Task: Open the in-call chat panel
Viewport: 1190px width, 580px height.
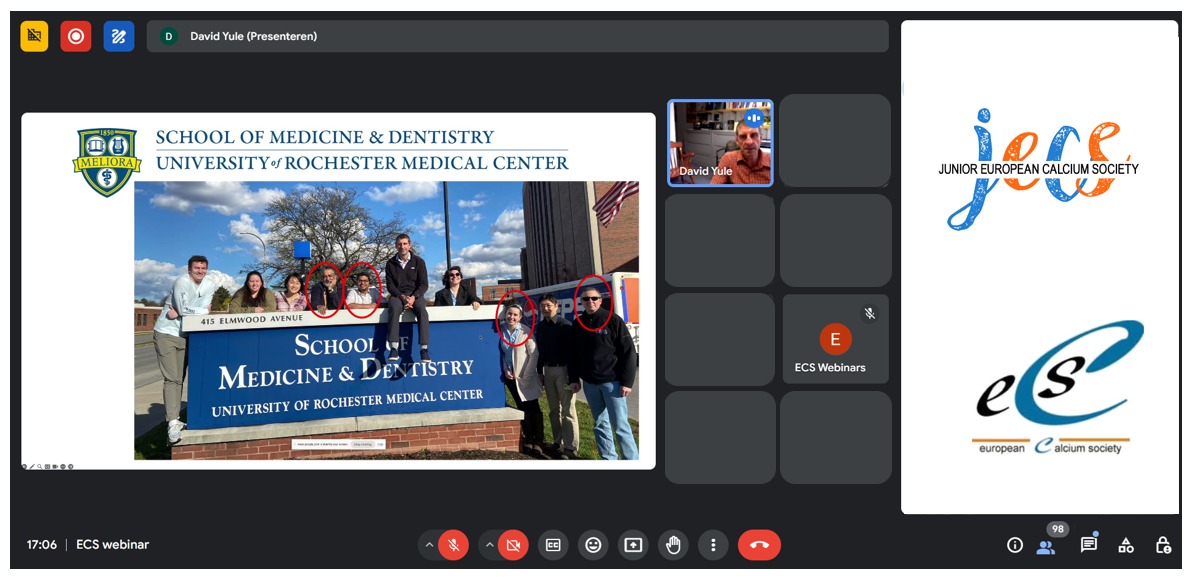Action: click(x=1089, y=545)
